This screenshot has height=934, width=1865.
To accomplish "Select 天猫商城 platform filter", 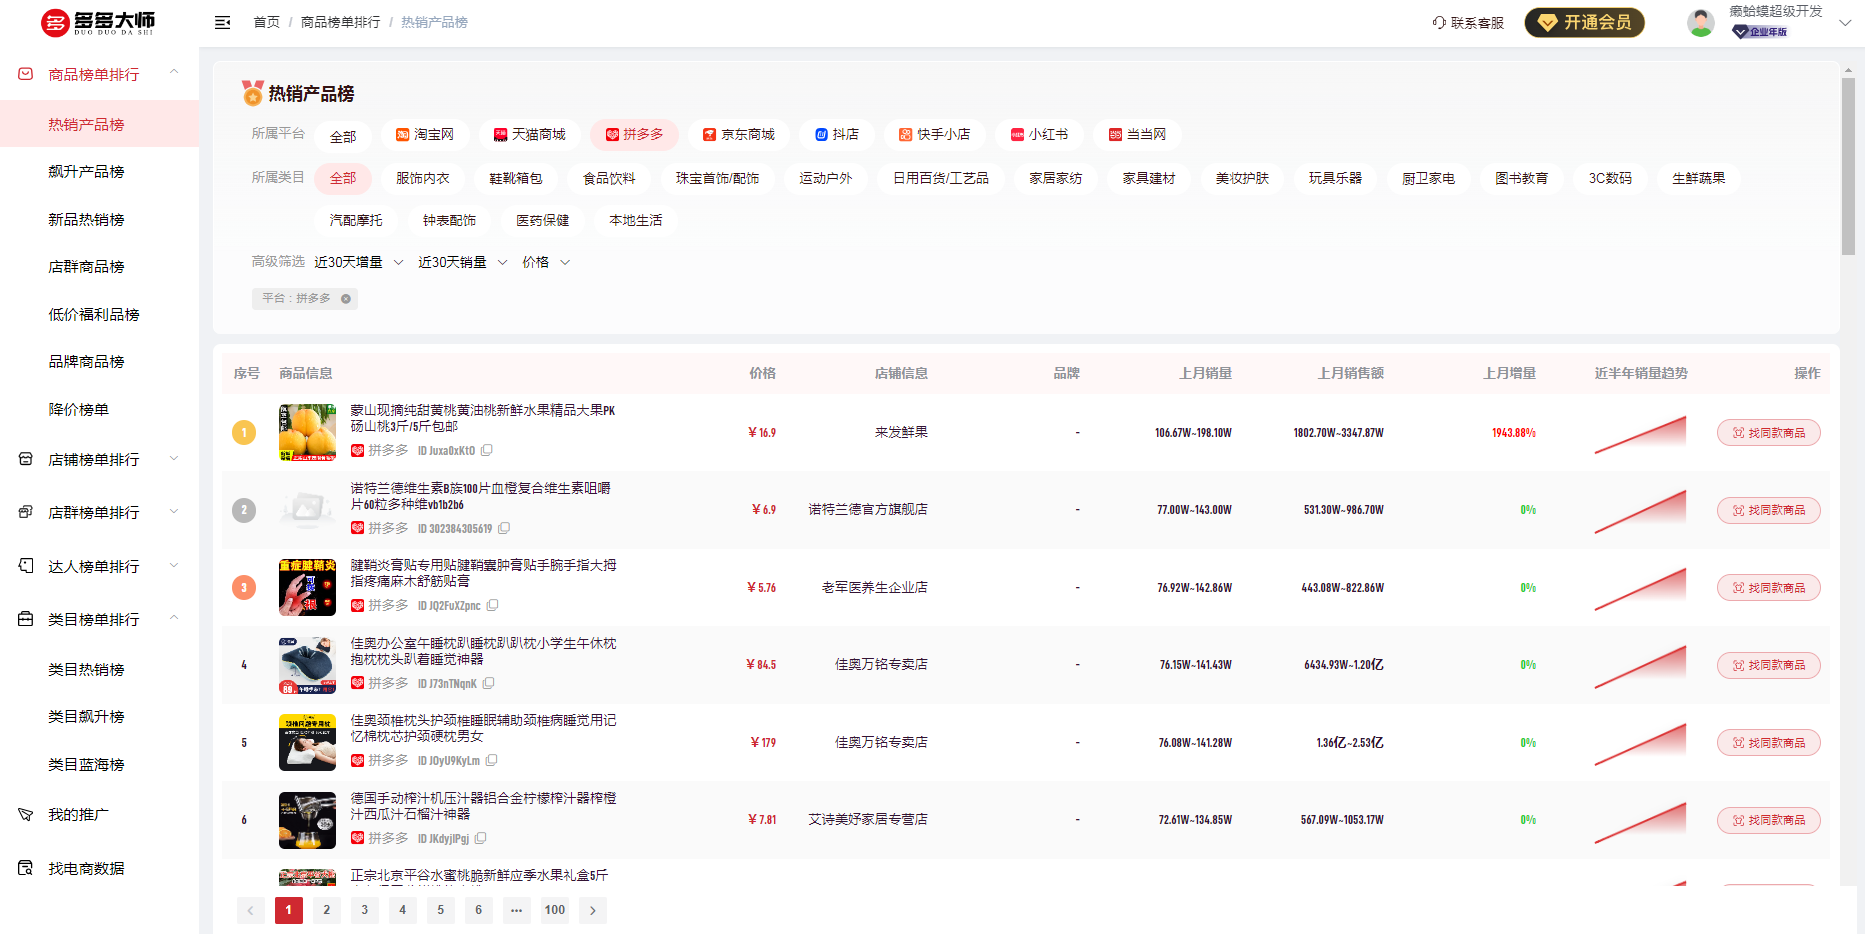I will pos(530,134).
